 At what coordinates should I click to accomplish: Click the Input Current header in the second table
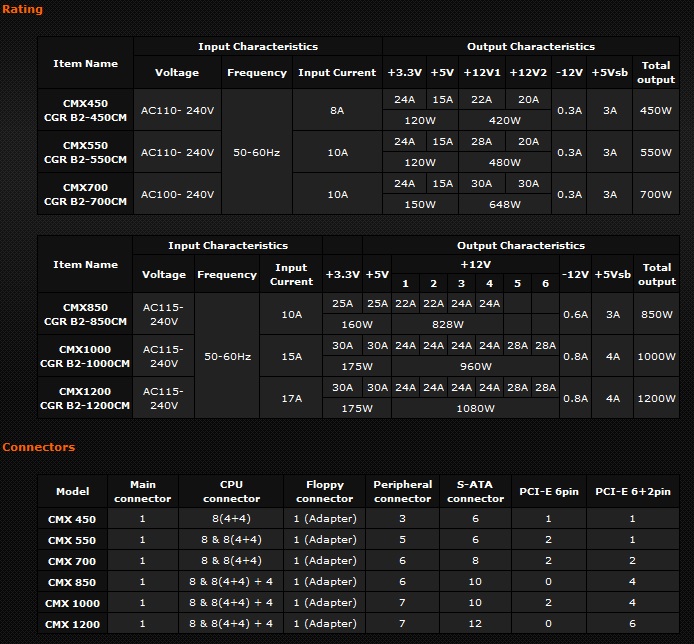291,274
